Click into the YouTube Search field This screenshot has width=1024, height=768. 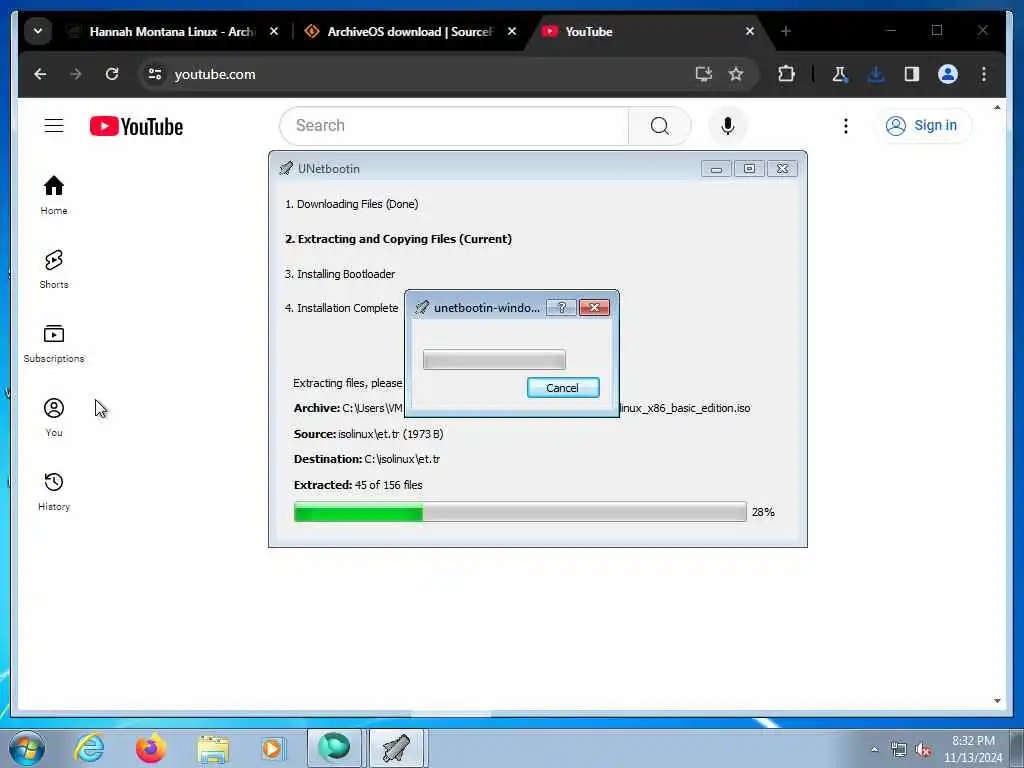point(454,125)
